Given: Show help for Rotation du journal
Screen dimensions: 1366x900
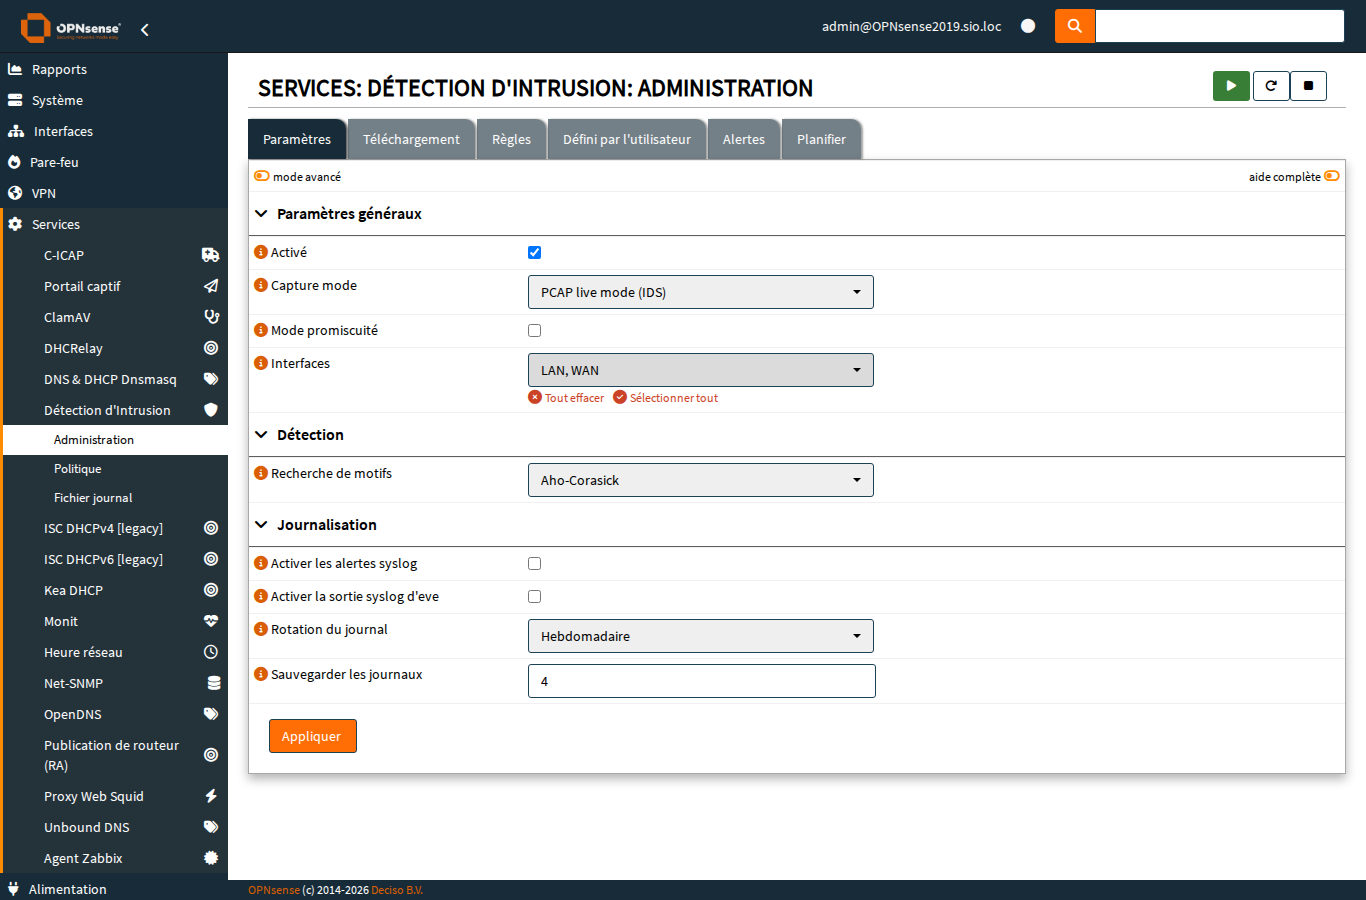Looking at the screenshot, I should [261, 630].
